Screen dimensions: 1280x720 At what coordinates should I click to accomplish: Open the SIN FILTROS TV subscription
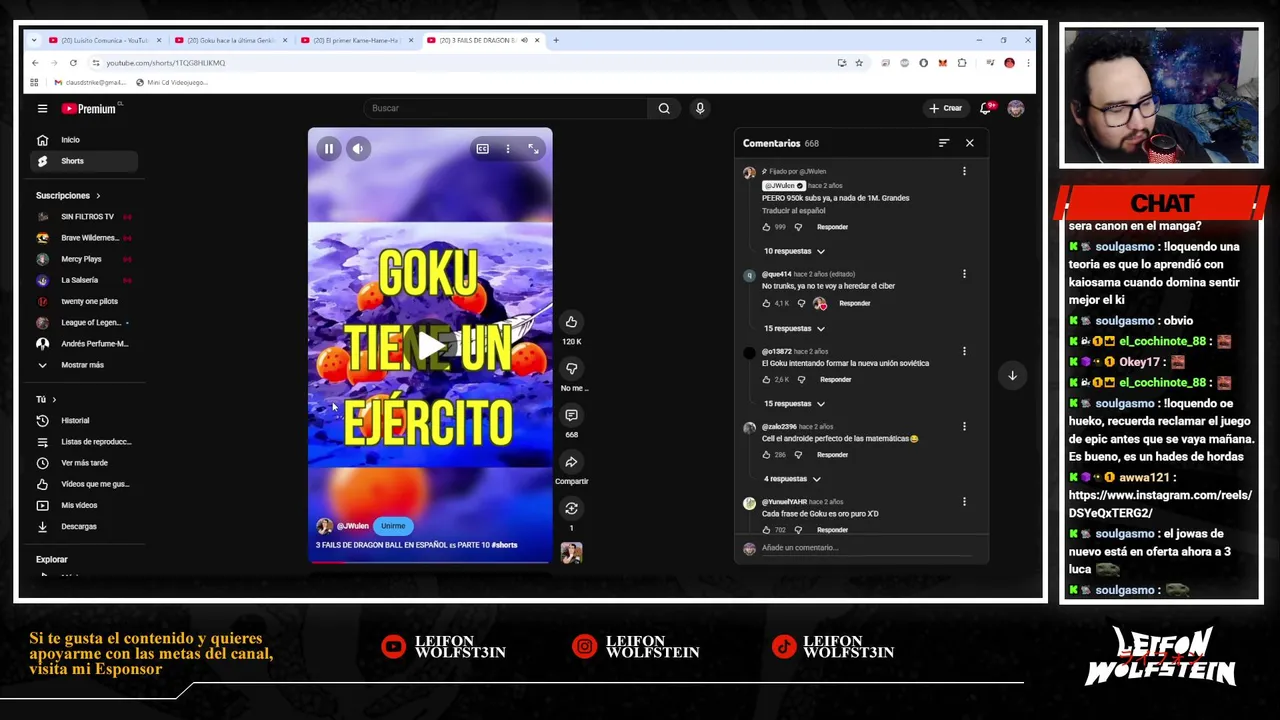coord(84,217)
